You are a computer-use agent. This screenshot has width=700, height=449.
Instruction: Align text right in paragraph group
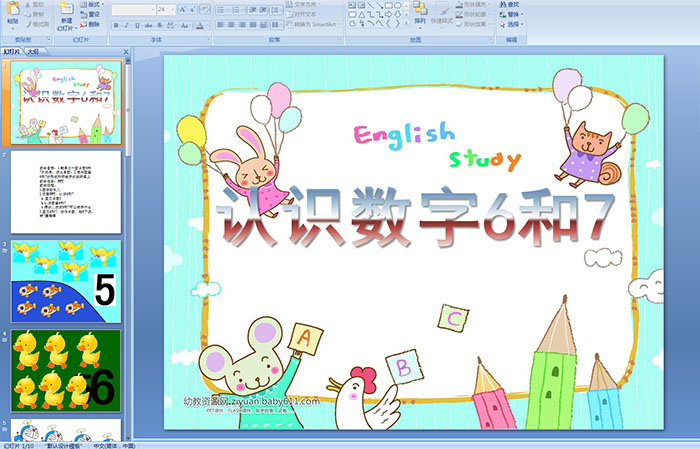(242, 25)
